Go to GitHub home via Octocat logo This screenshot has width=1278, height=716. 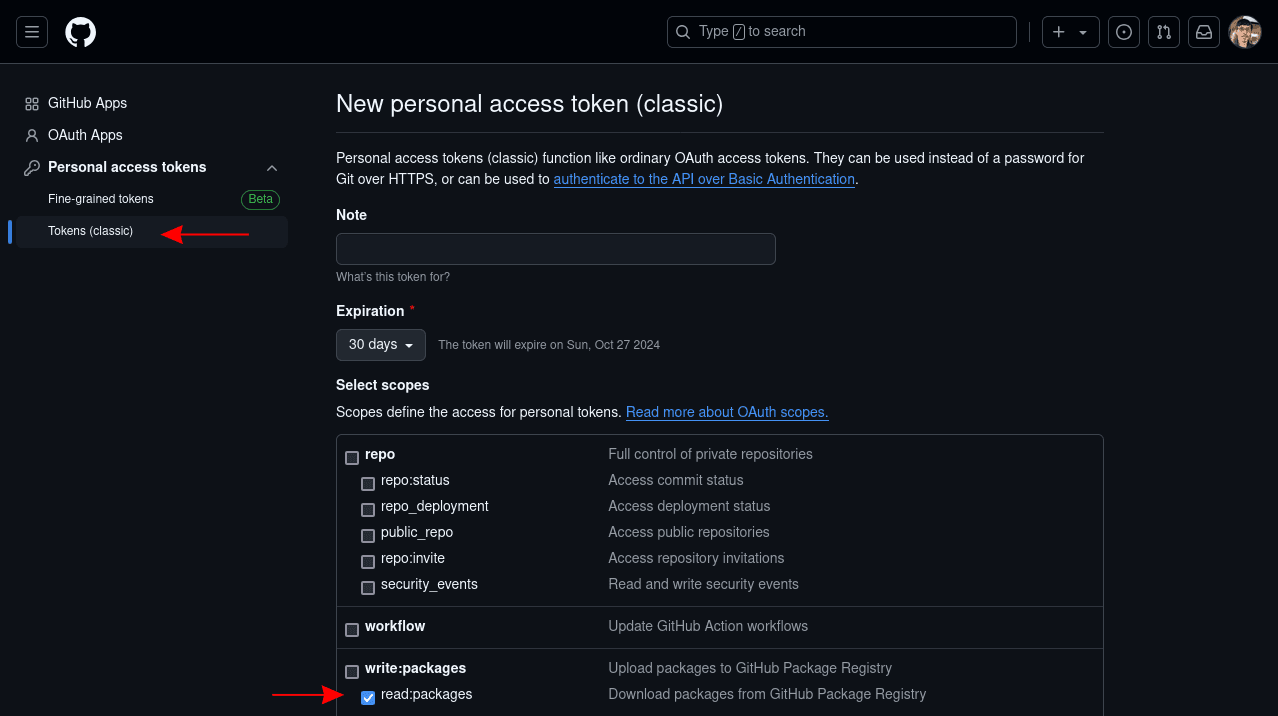click(81, 32)
